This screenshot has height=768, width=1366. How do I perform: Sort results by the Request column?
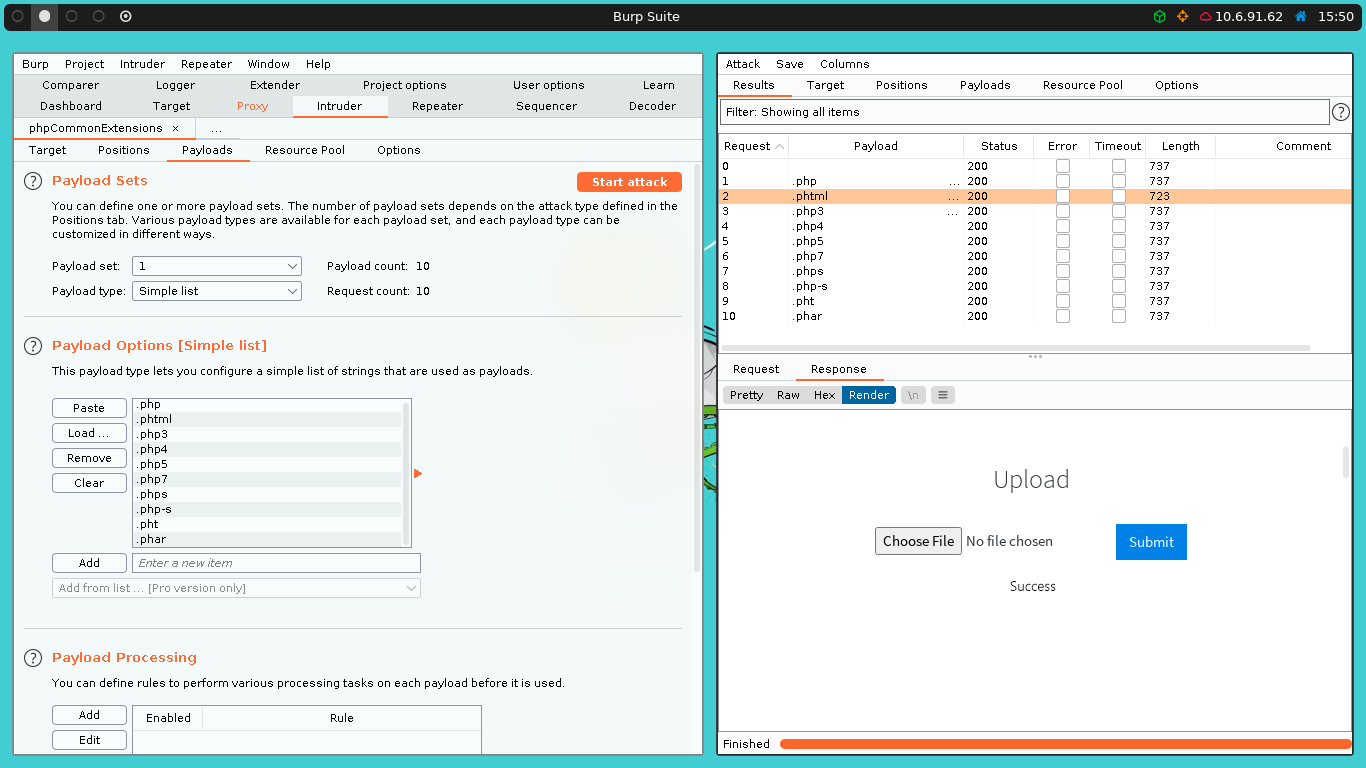pyautogui.click(x=753, y=146)
